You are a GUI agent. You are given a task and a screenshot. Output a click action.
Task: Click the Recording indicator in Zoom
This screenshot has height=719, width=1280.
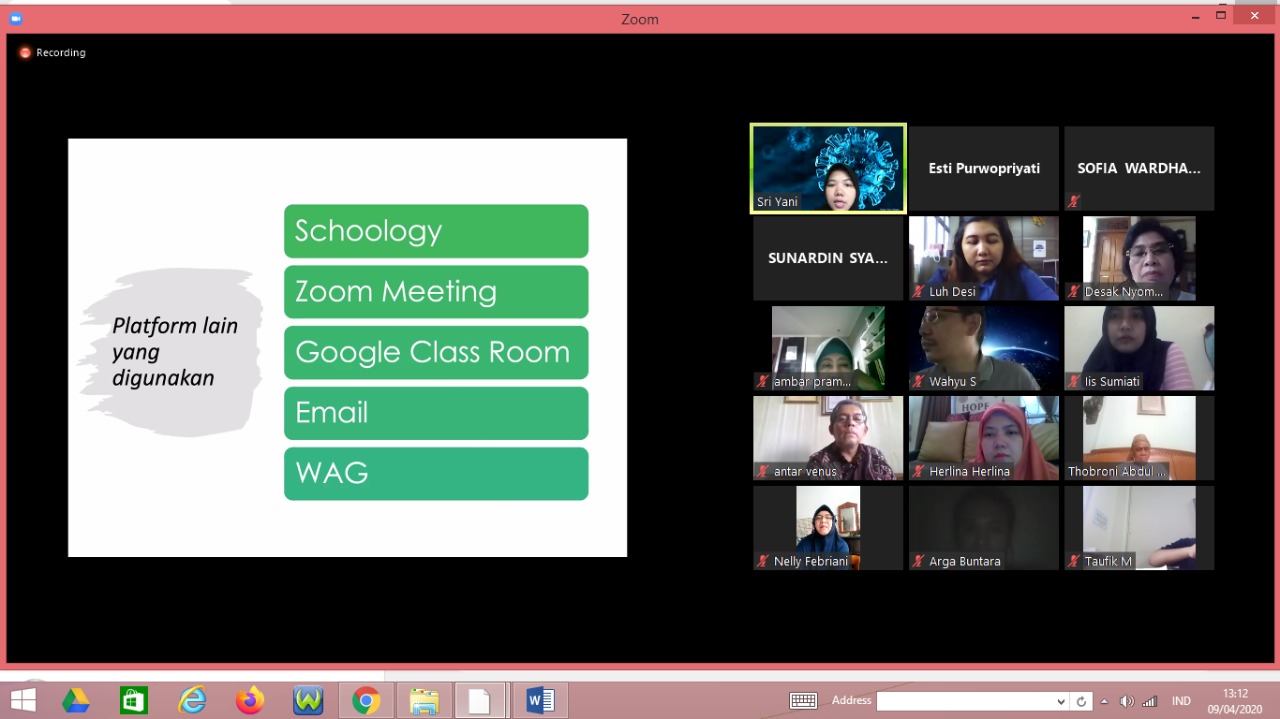tap(52, 53)
